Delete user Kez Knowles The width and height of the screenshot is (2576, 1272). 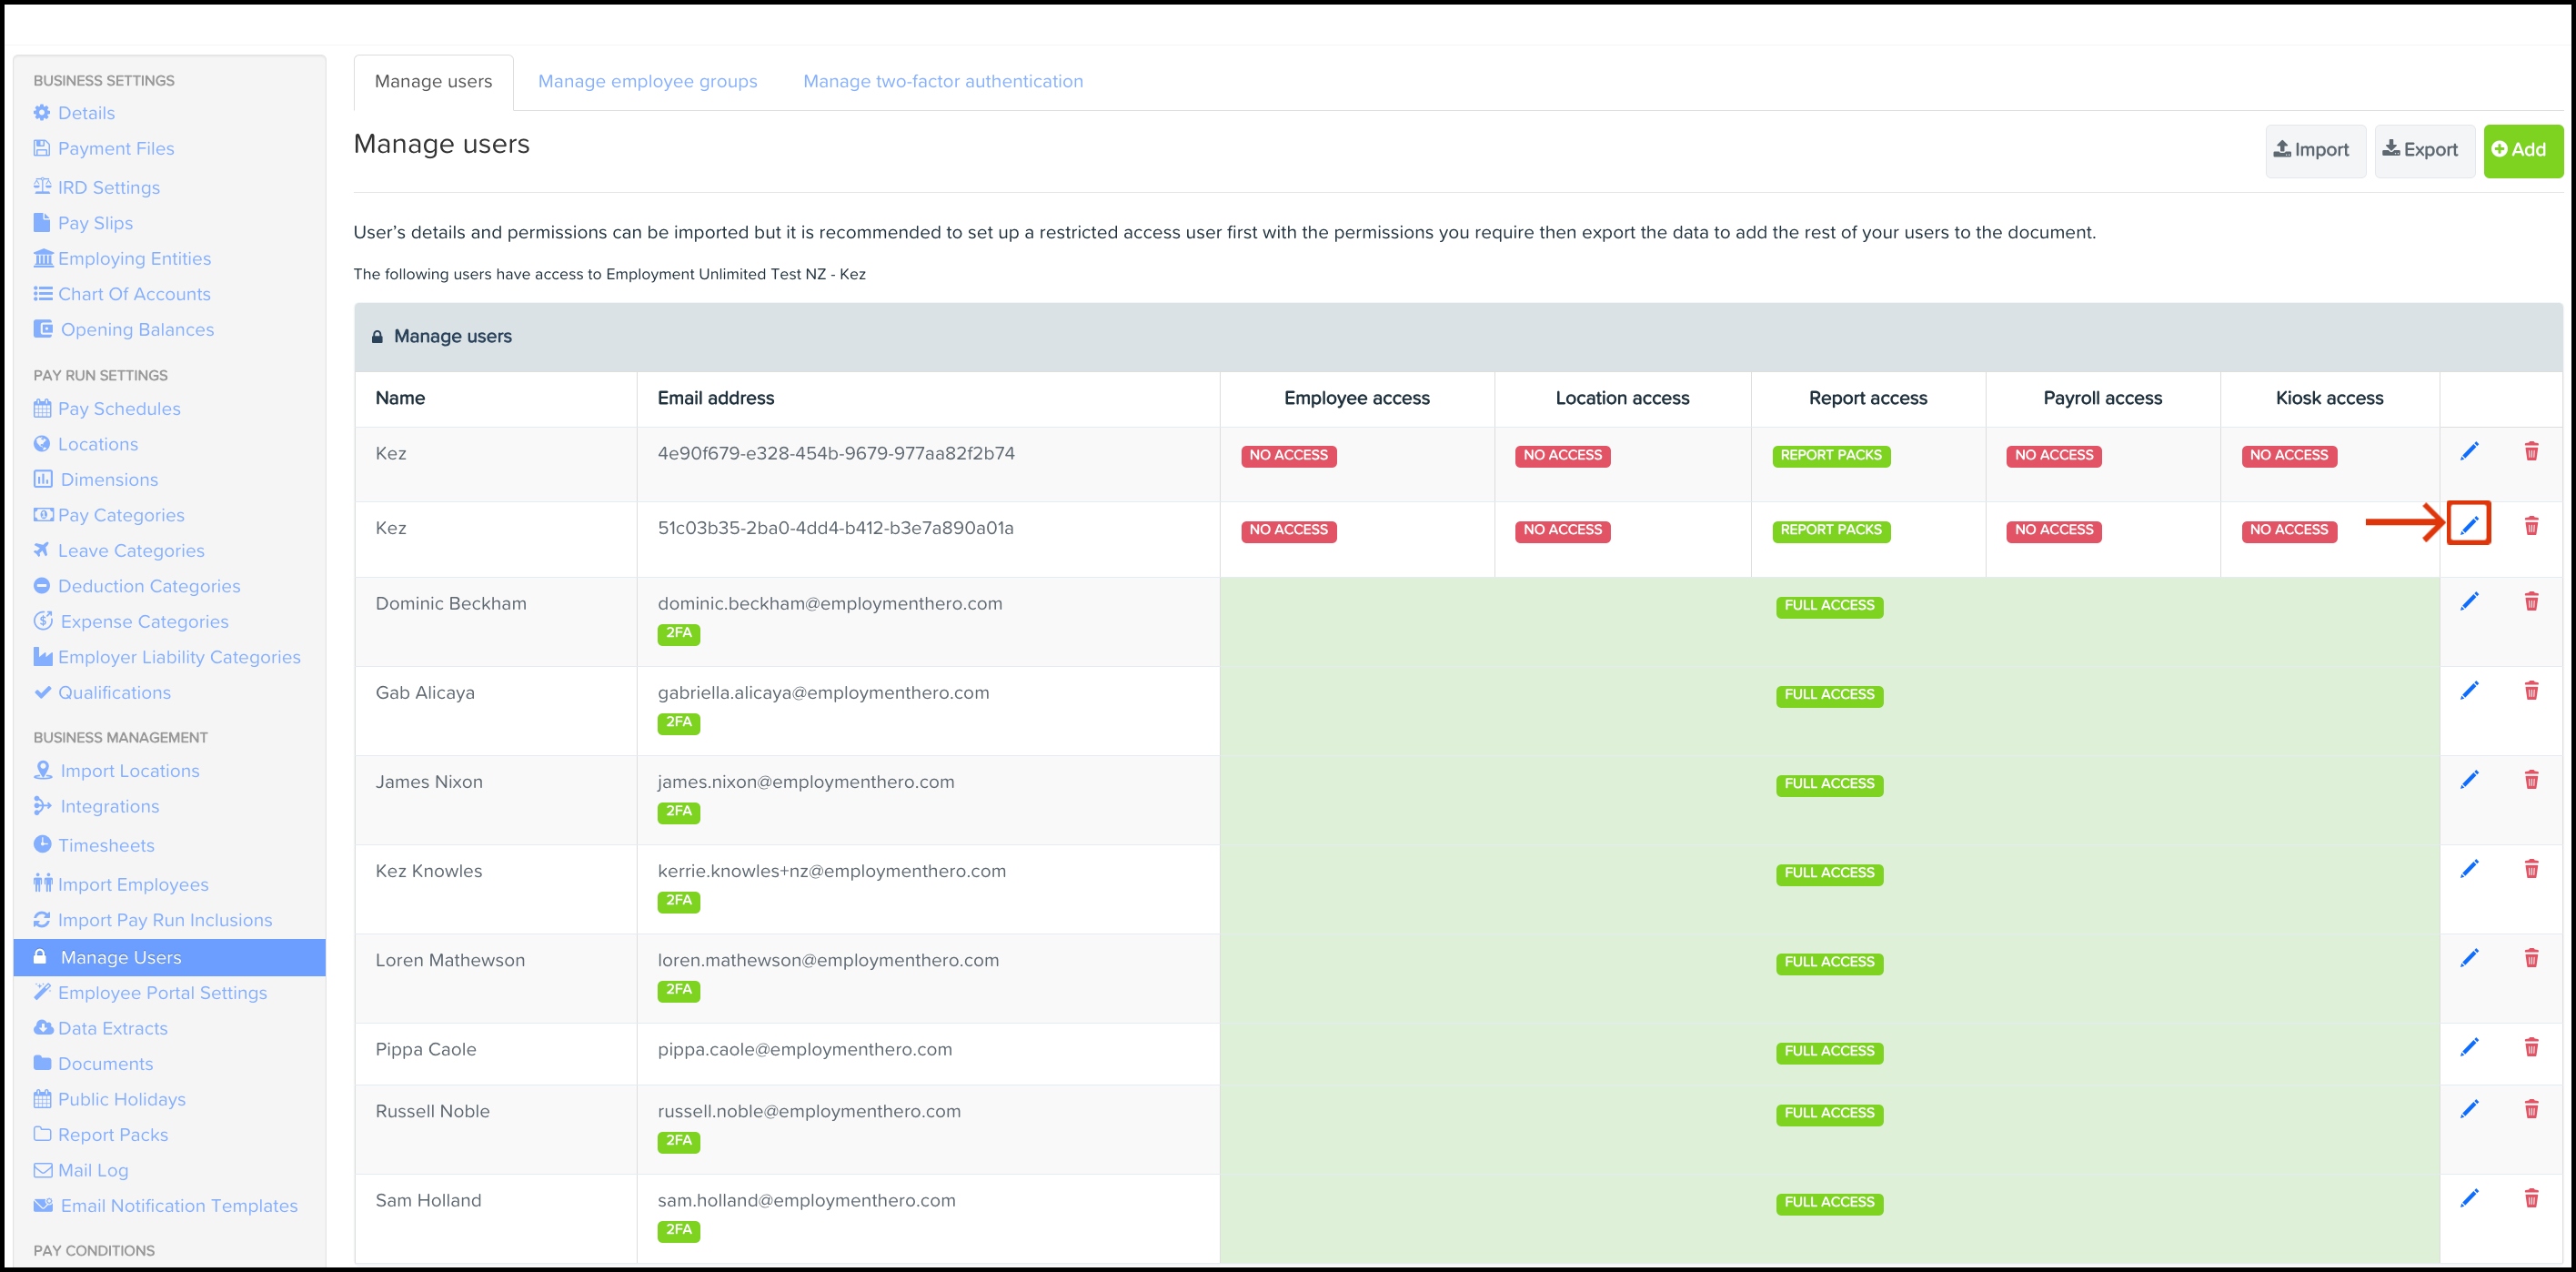pyautogui.click(x=2531, y=868)
